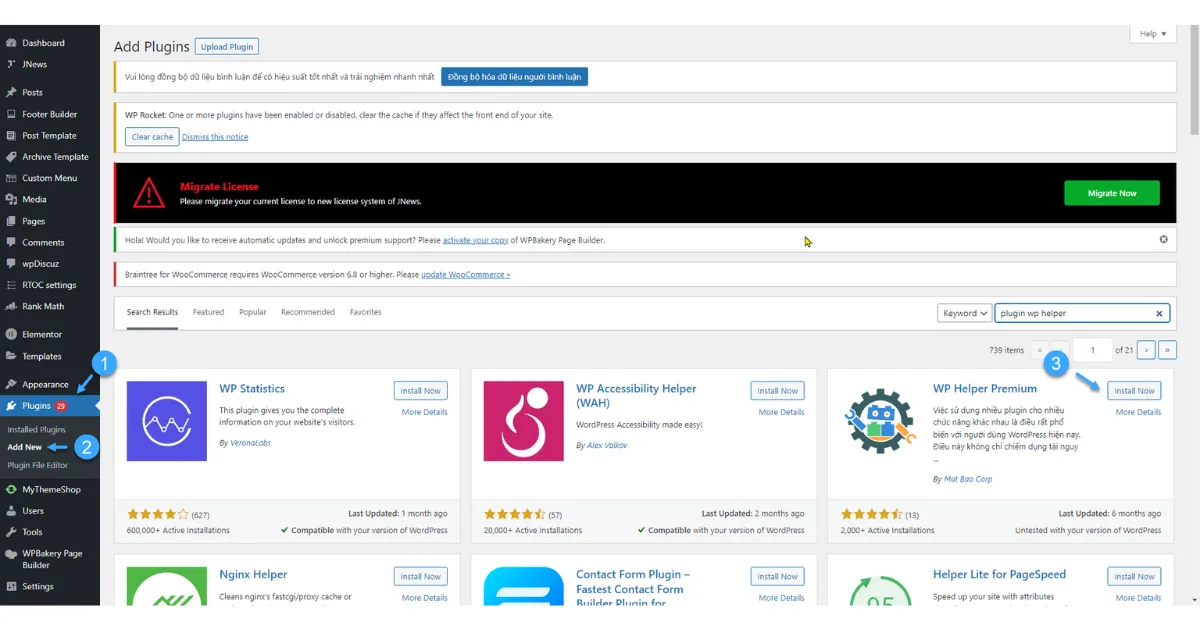Switch to the Popular tab
Image resolution: width=1200 pixels, height=630 pixels.
tap(253, 312)
